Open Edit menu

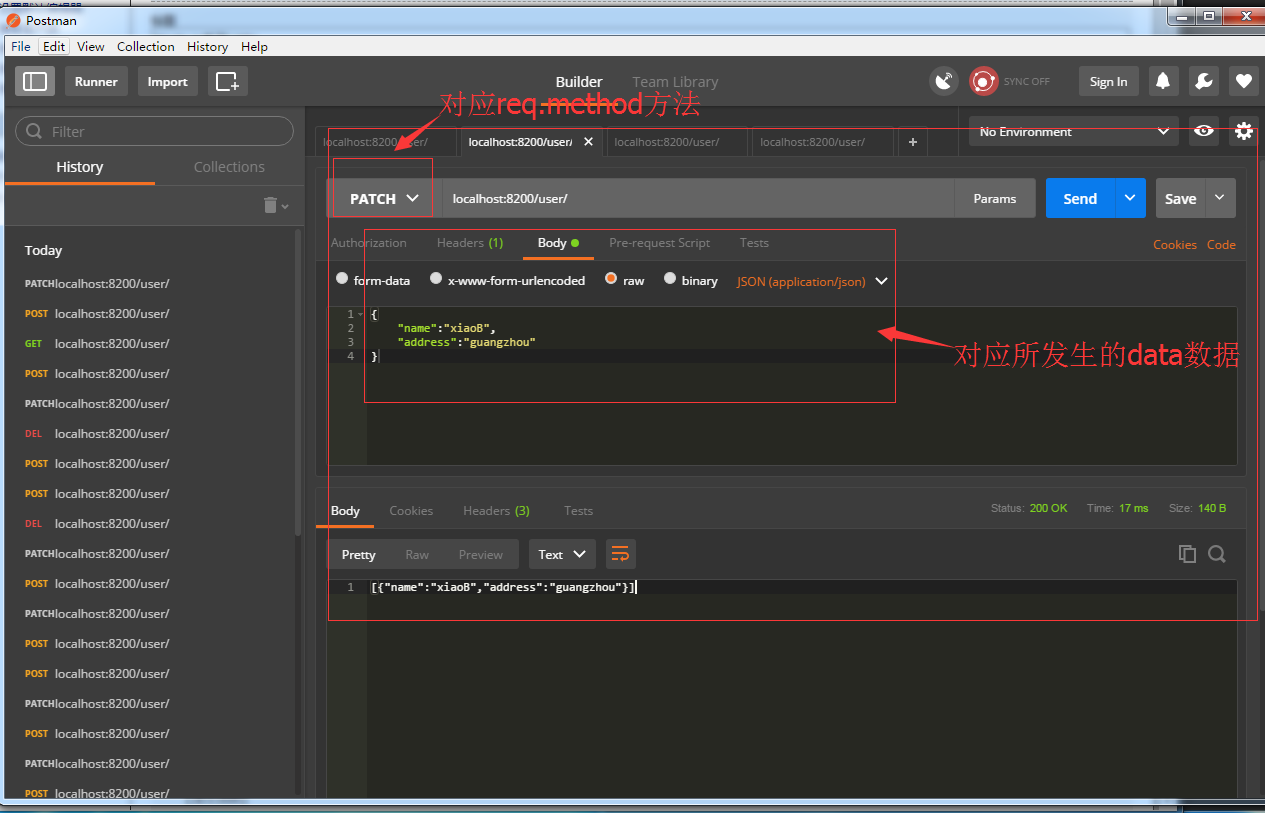[54, 46]
